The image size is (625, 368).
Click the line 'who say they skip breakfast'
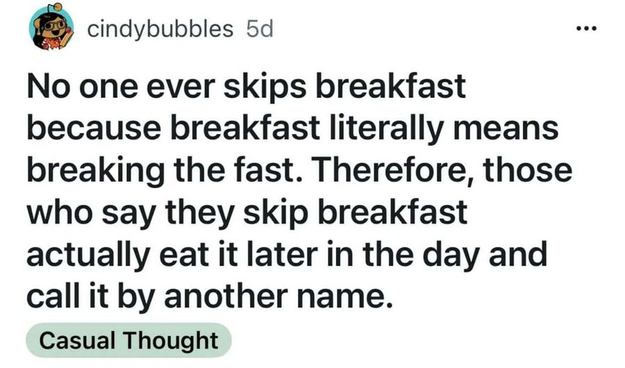pyautogui.click(x=247, y=212)
